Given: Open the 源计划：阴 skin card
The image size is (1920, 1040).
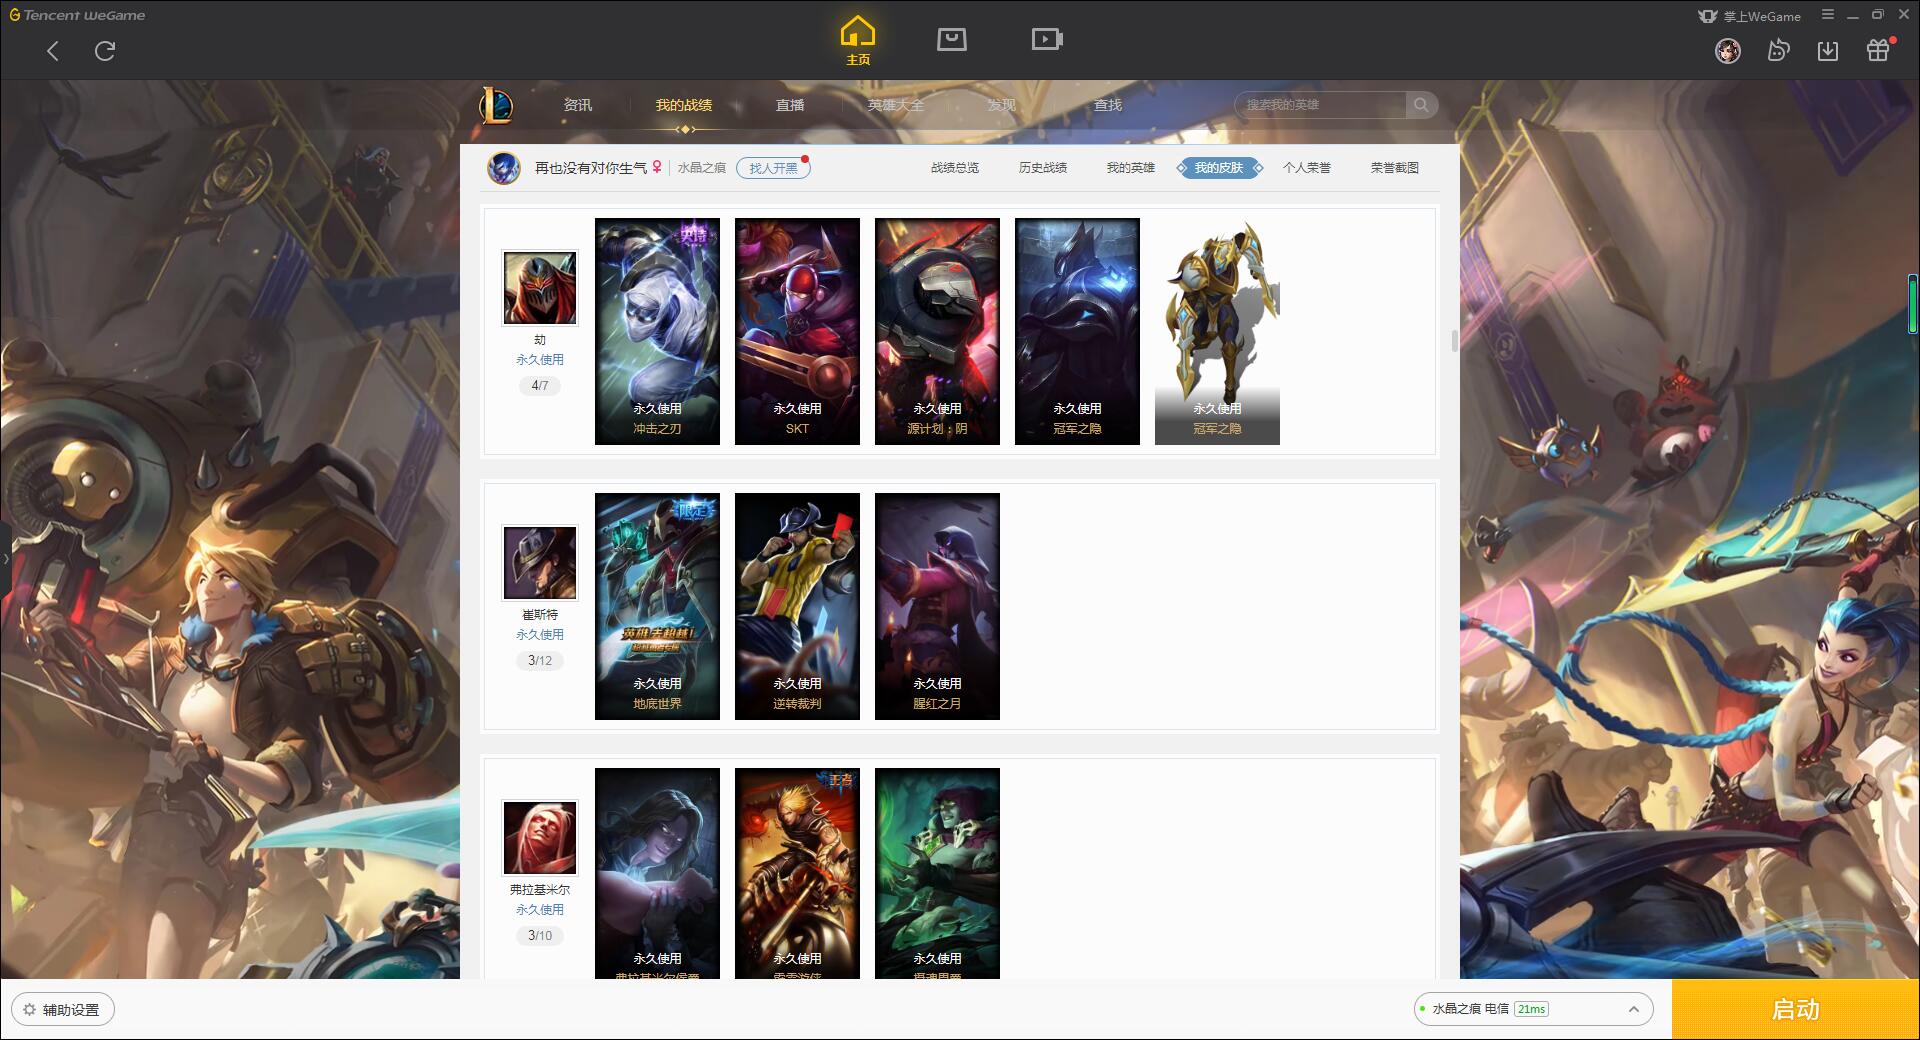Looking at the screenshot, I should pos(937,331).
